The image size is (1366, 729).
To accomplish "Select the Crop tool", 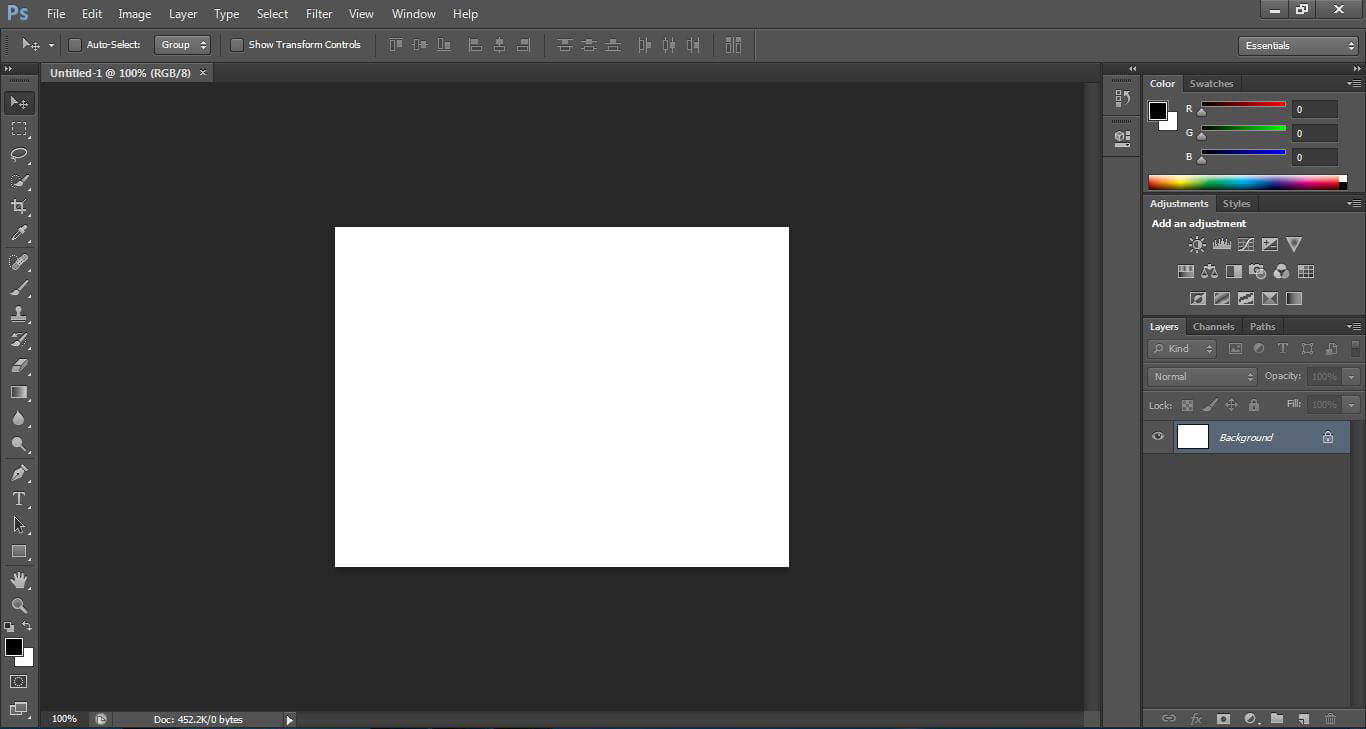I will 19,207.
